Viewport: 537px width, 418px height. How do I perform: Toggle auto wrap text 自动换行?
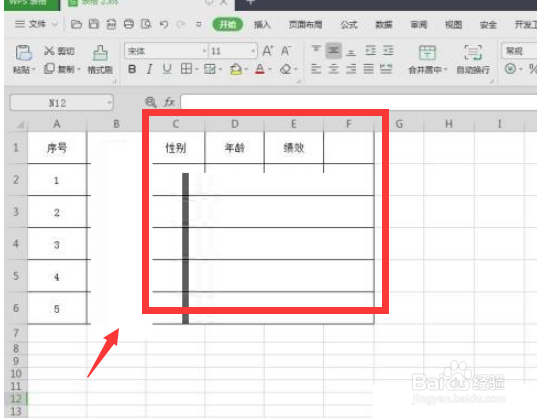473,60
